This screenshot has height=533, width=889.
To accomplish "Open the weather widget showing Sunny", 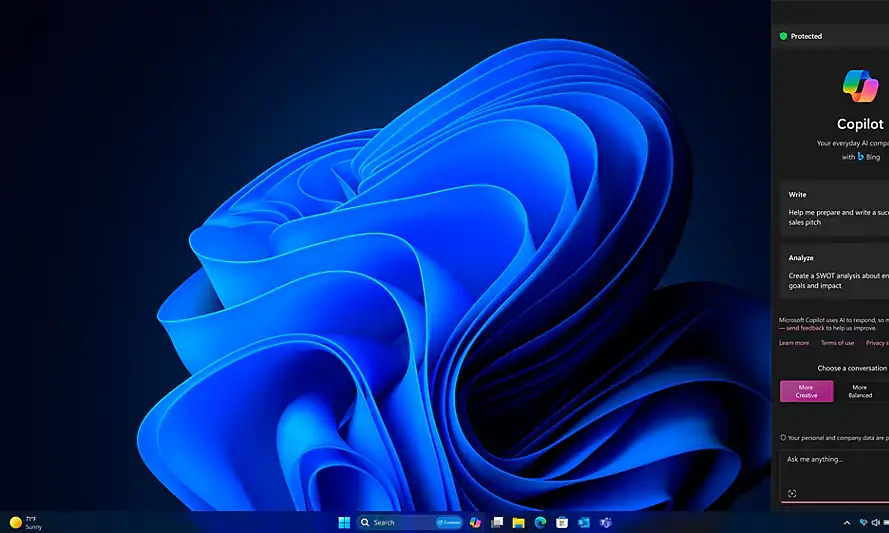I will pyautogui.click(x=26, y=522).
